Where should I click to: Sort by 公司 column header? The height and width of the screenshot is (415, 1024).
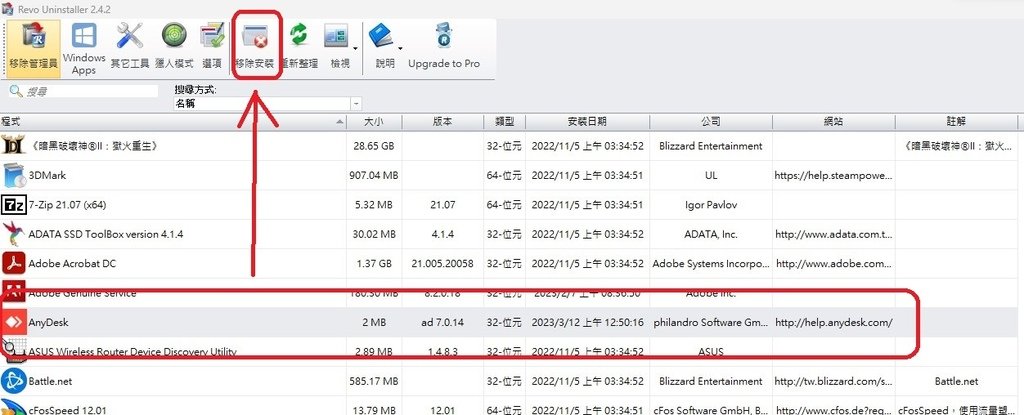tap(711, 122)
